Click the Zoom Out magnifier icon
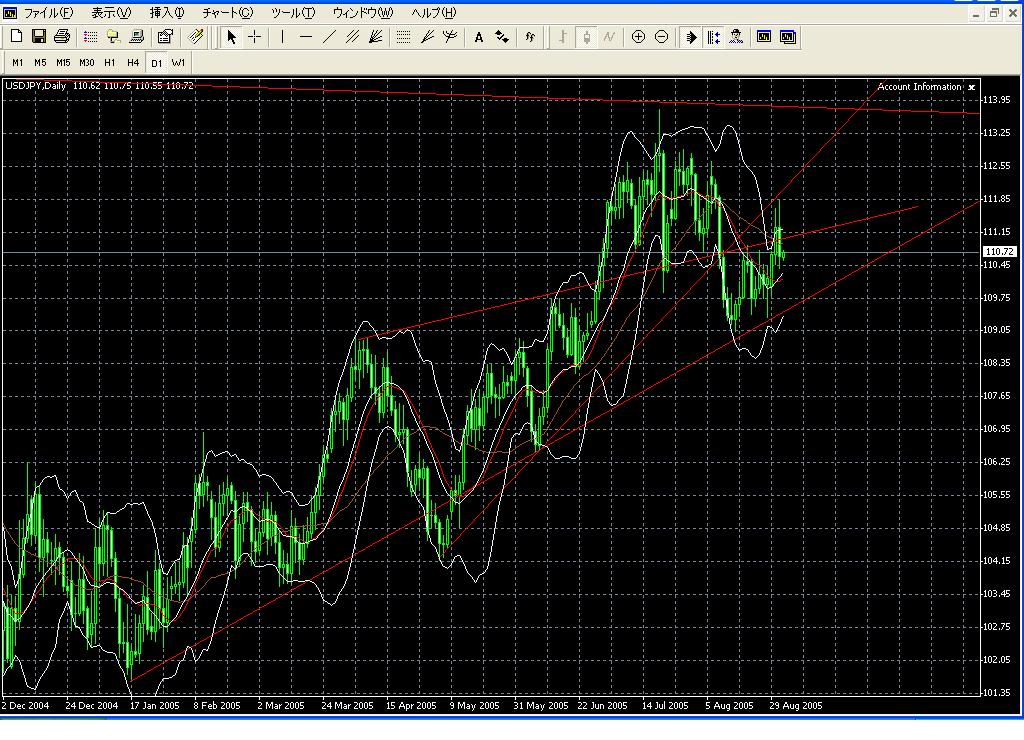The image size is (1024, 740). (x=661, y=37)
